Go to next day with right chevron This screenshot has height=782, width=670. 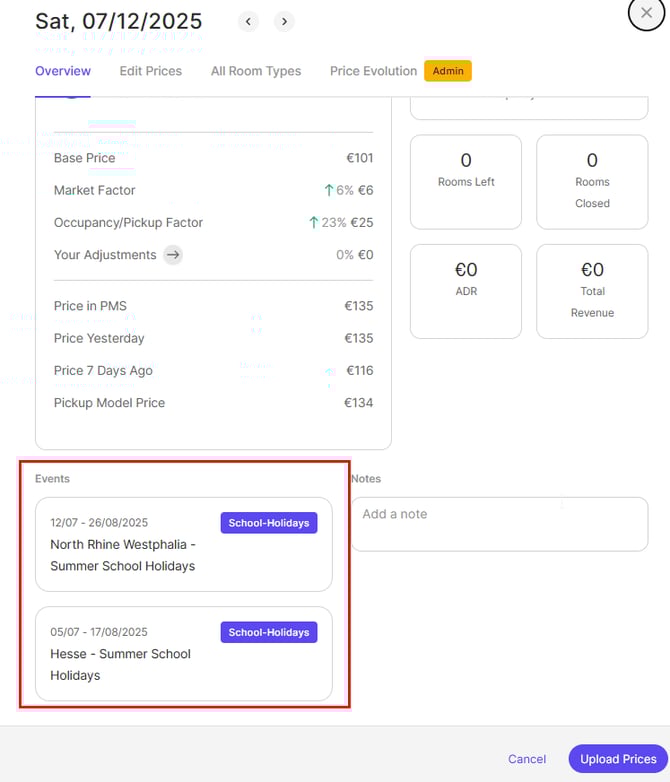click(x=284, y=21)
